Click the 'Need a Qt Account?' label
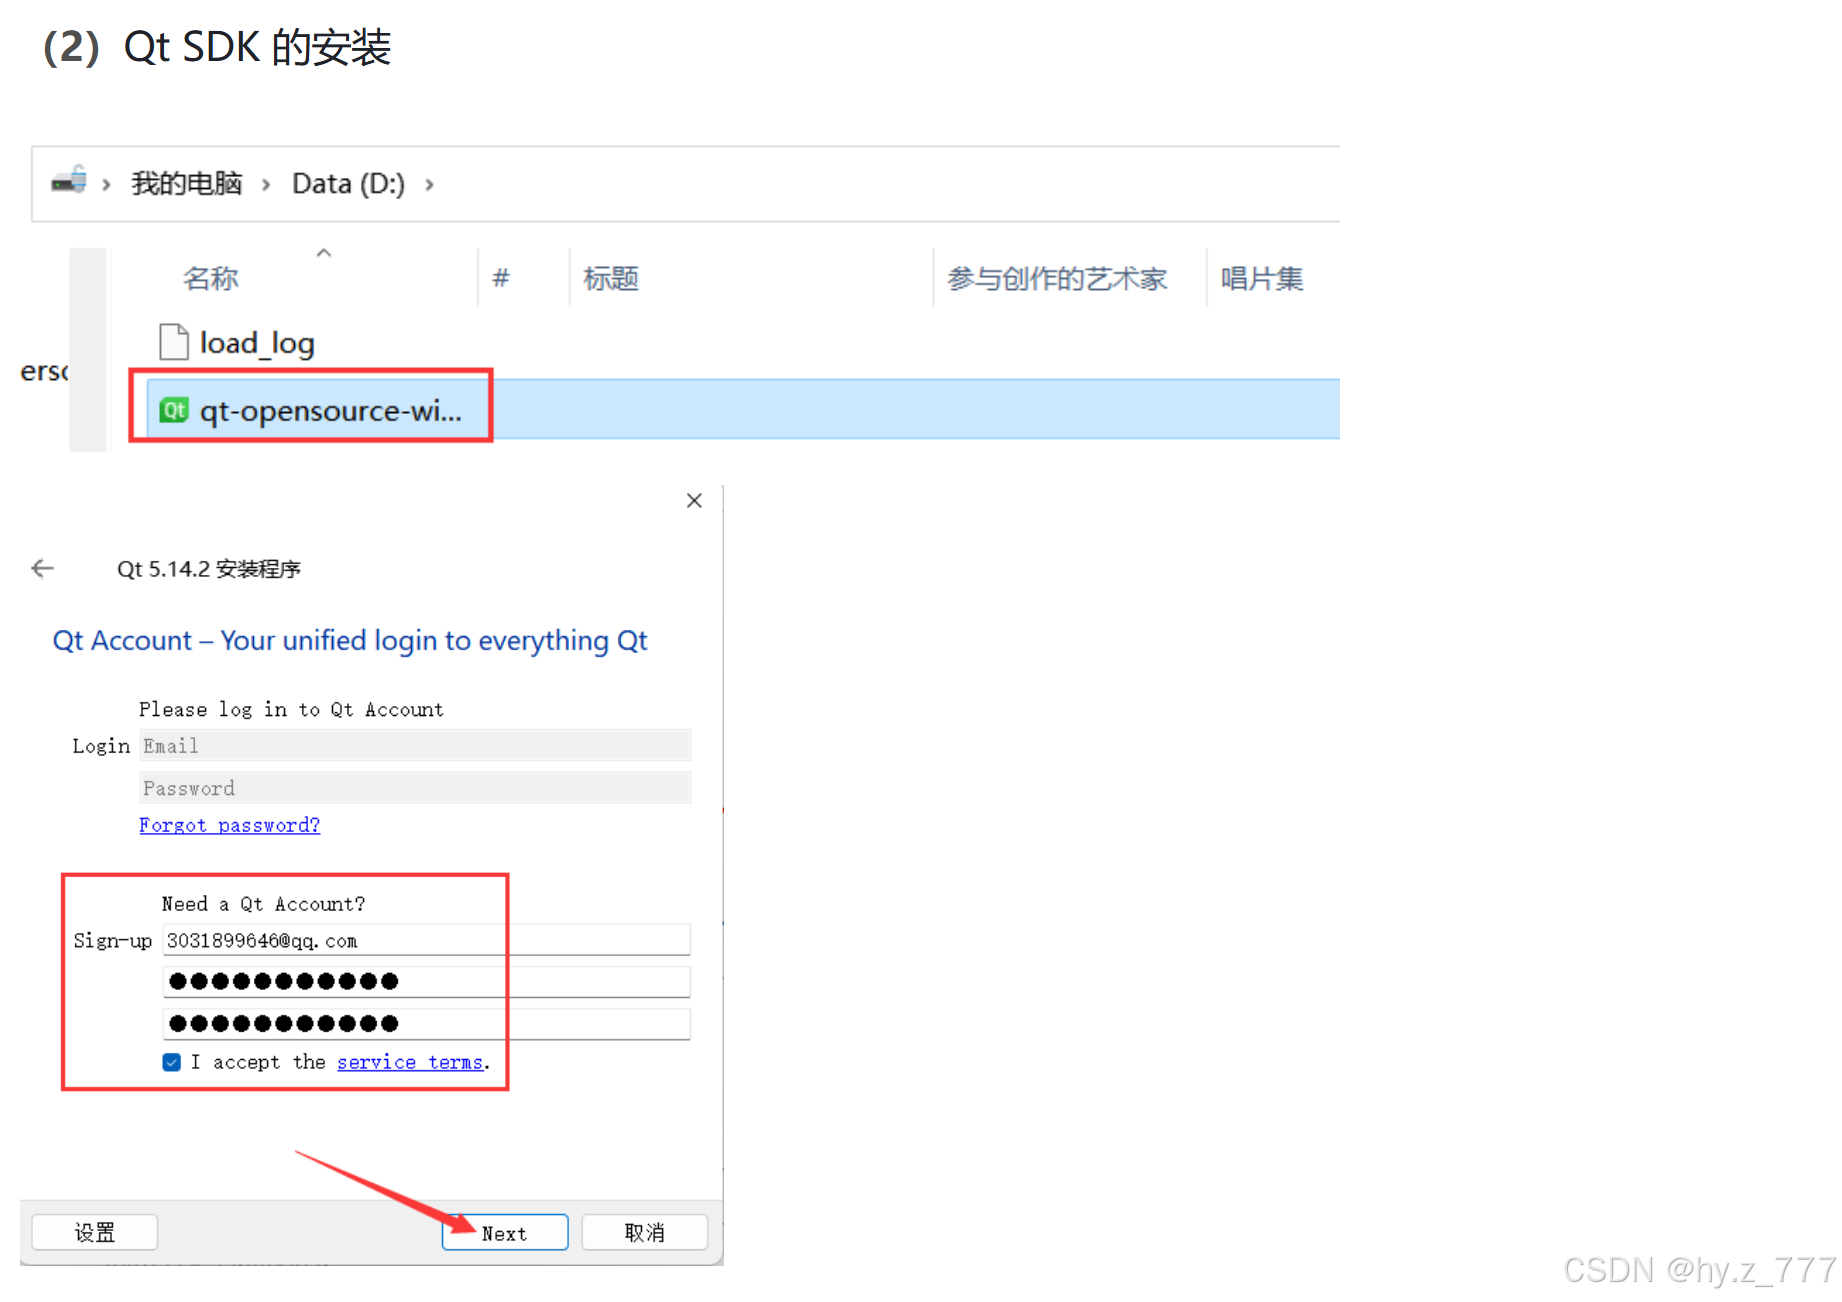 click(x=264, y=904)
